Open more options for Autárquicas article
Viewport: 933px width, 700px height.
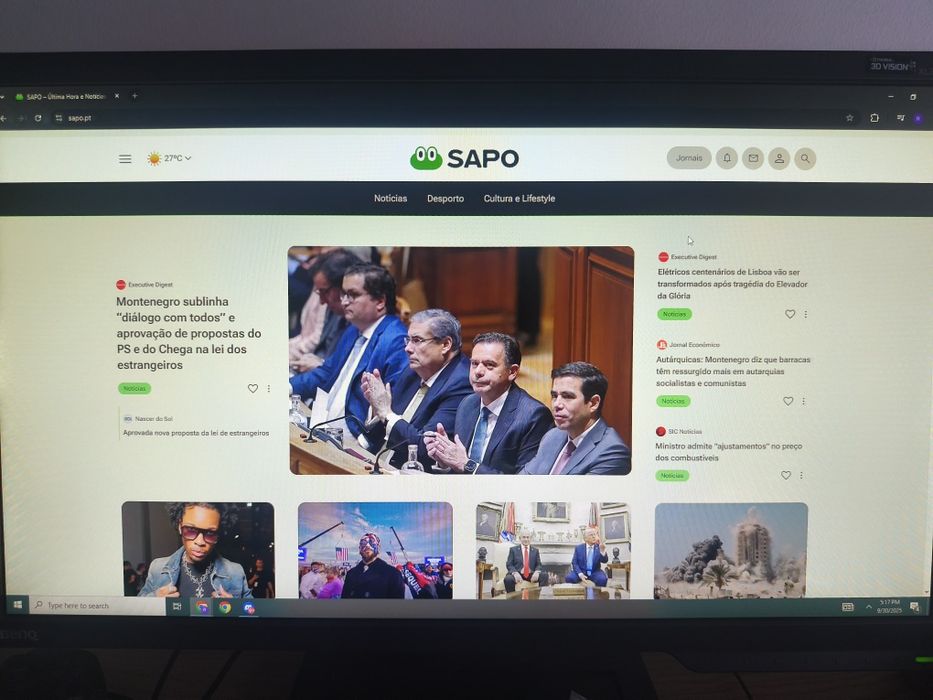[x=803, y=401]
